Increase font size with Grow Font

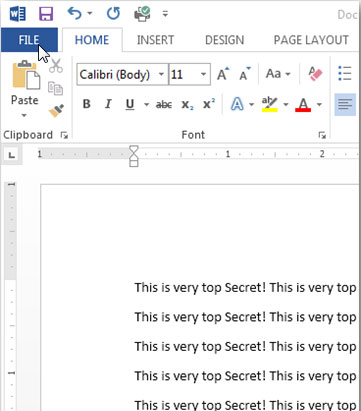[223, 74]
